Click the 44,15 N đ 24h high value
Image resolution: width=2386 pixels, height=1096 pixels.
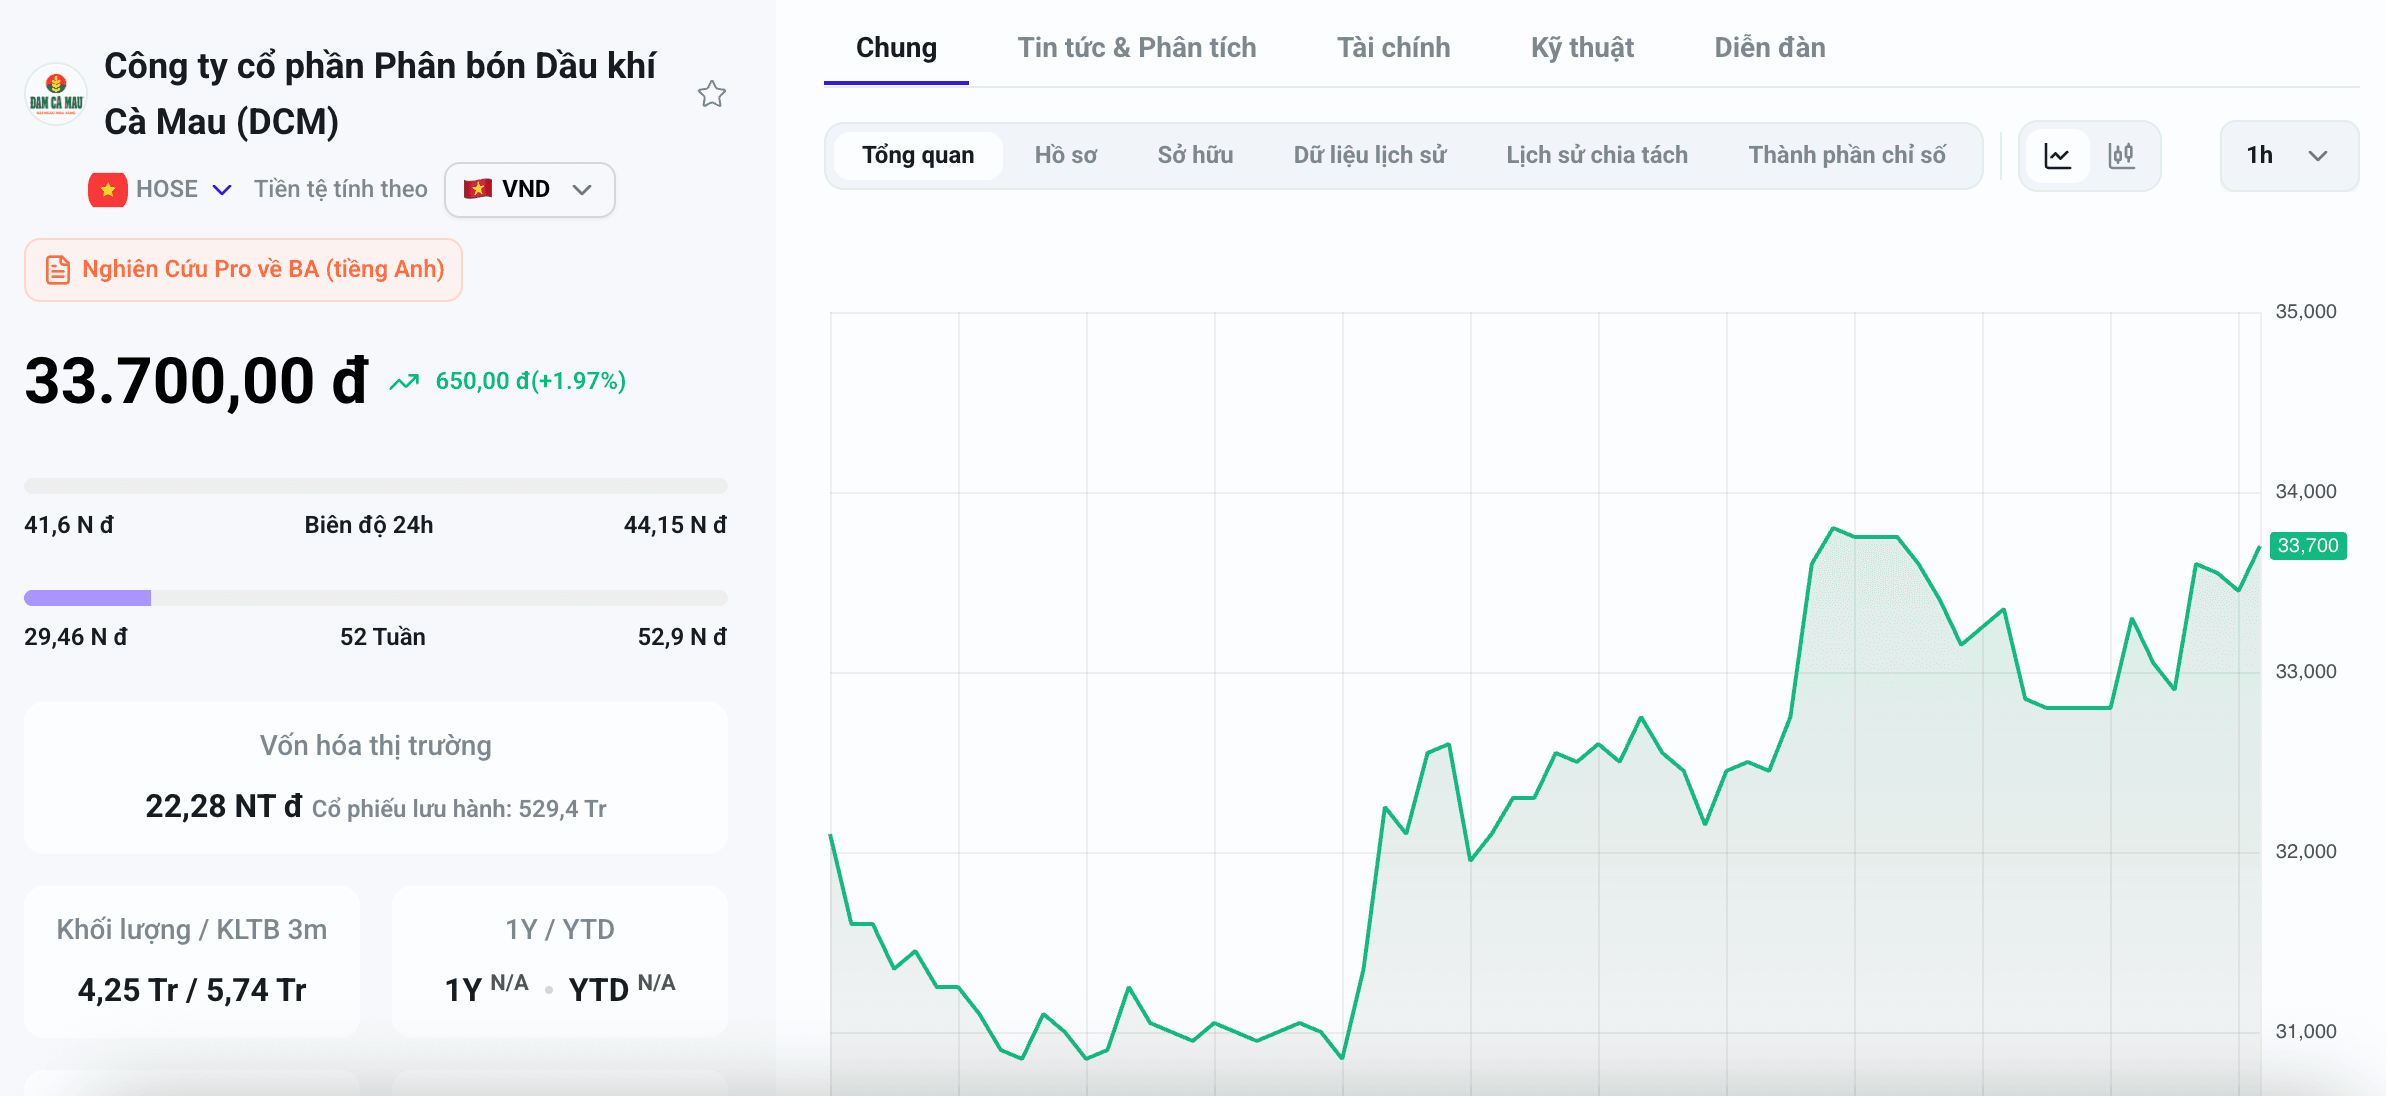pos(675,525)
